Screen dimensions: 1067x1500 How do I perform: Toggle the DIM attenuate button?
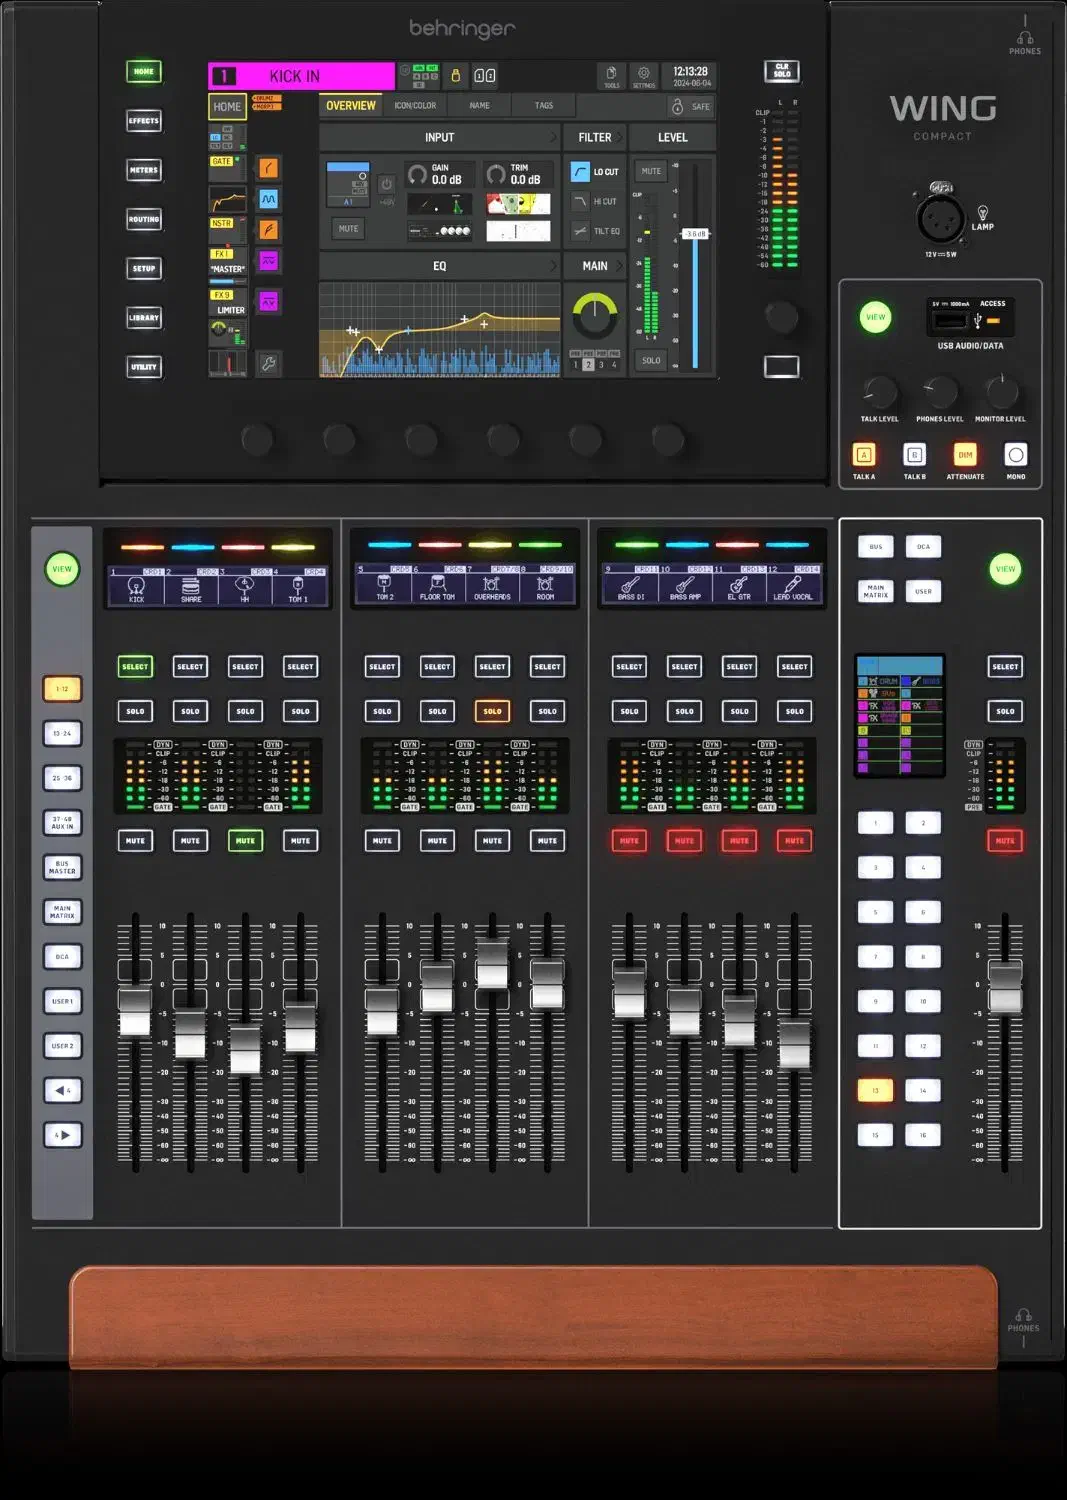[x=965, y=455]
